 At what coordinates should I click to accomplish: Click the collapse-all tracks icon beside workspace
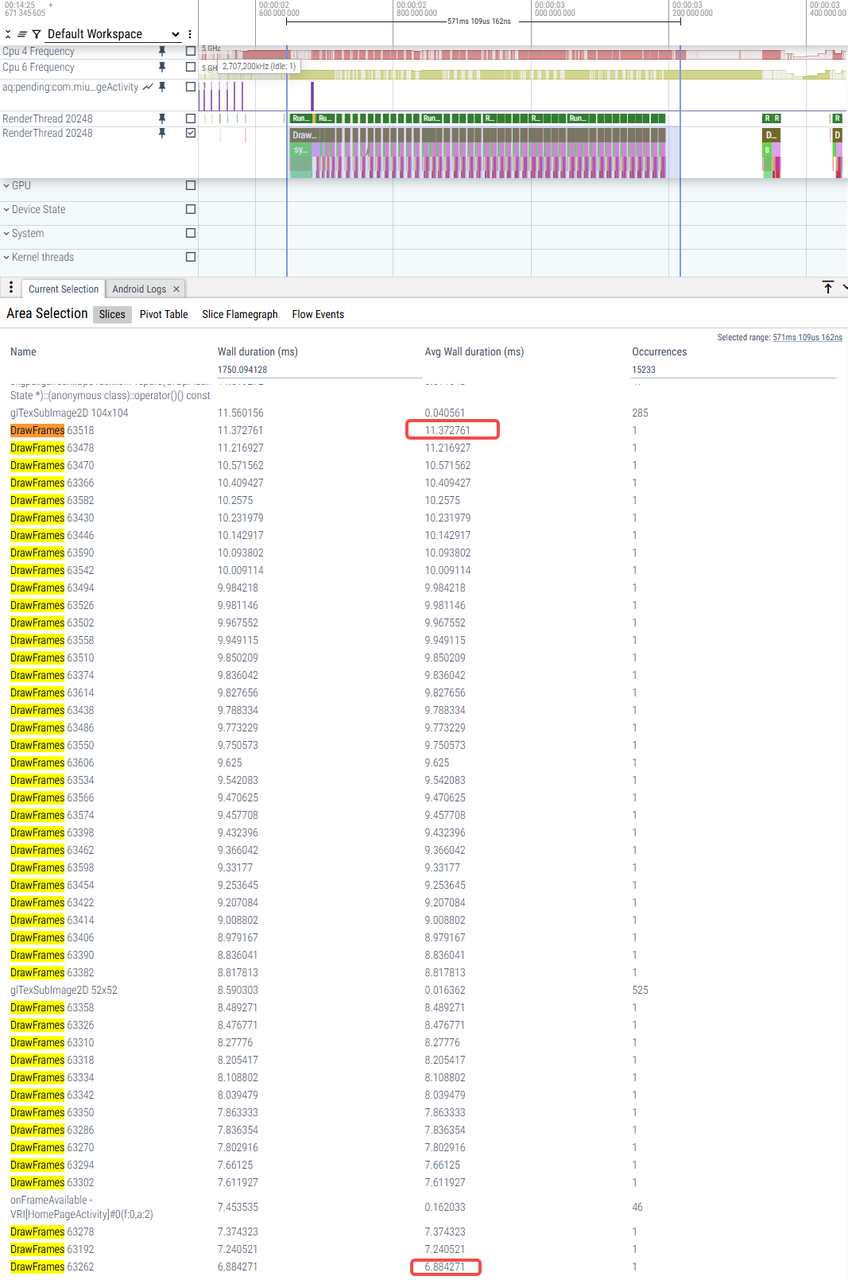coord(8,34)
